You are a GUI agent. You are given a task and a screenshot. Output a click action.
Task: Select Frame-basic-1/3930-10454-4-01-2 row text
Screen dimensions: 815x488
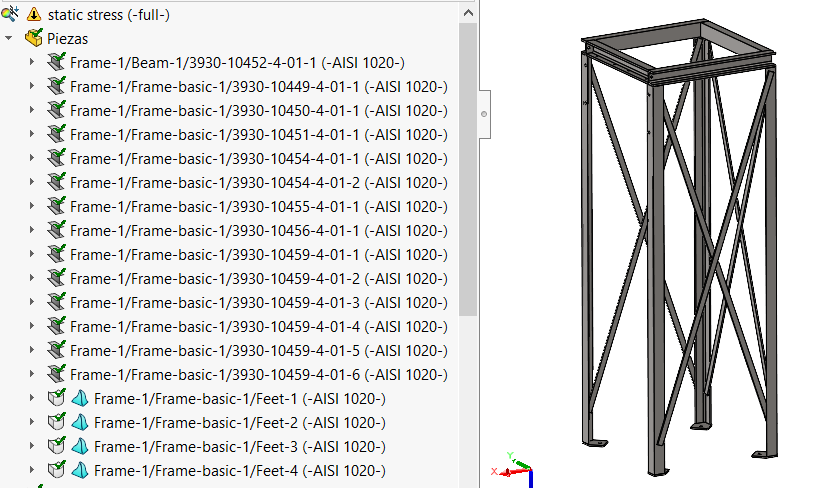(x=259, y=183)
